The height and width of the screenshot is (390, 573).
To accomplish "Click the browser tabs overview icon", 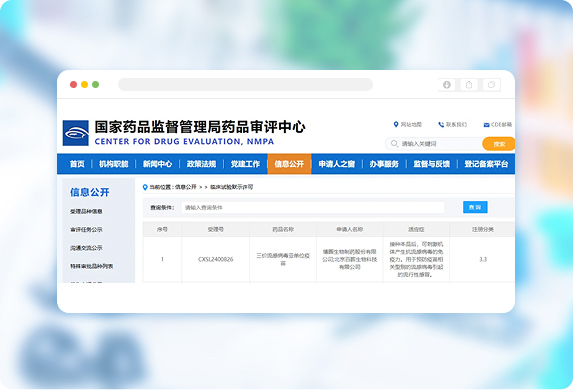I will click(x=492, y=85).
